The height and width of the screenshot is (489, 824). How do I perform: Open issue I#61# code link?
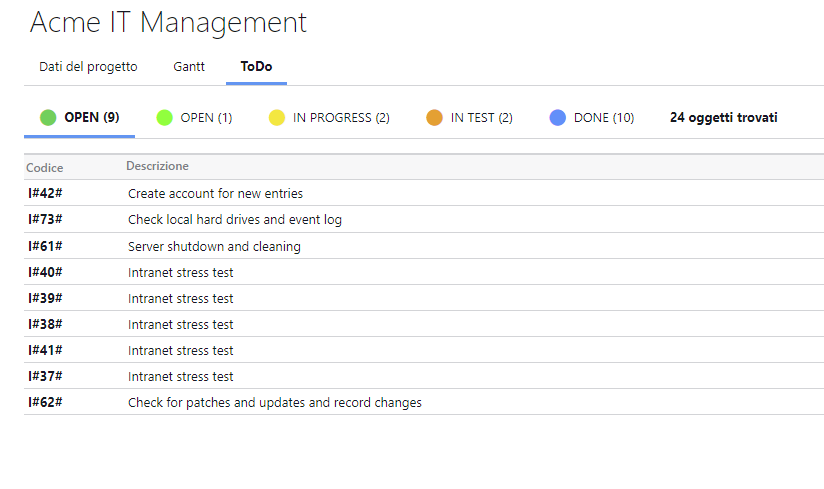point(45,246)
